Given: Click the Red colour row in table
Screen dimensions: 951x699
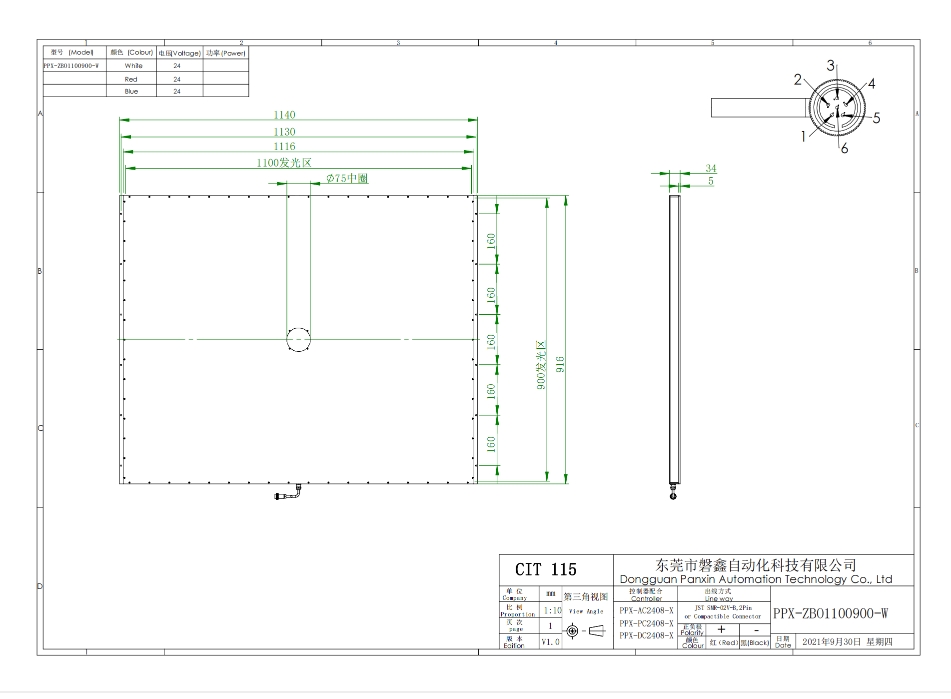Looking at the screenshot, I should [130, 78].
